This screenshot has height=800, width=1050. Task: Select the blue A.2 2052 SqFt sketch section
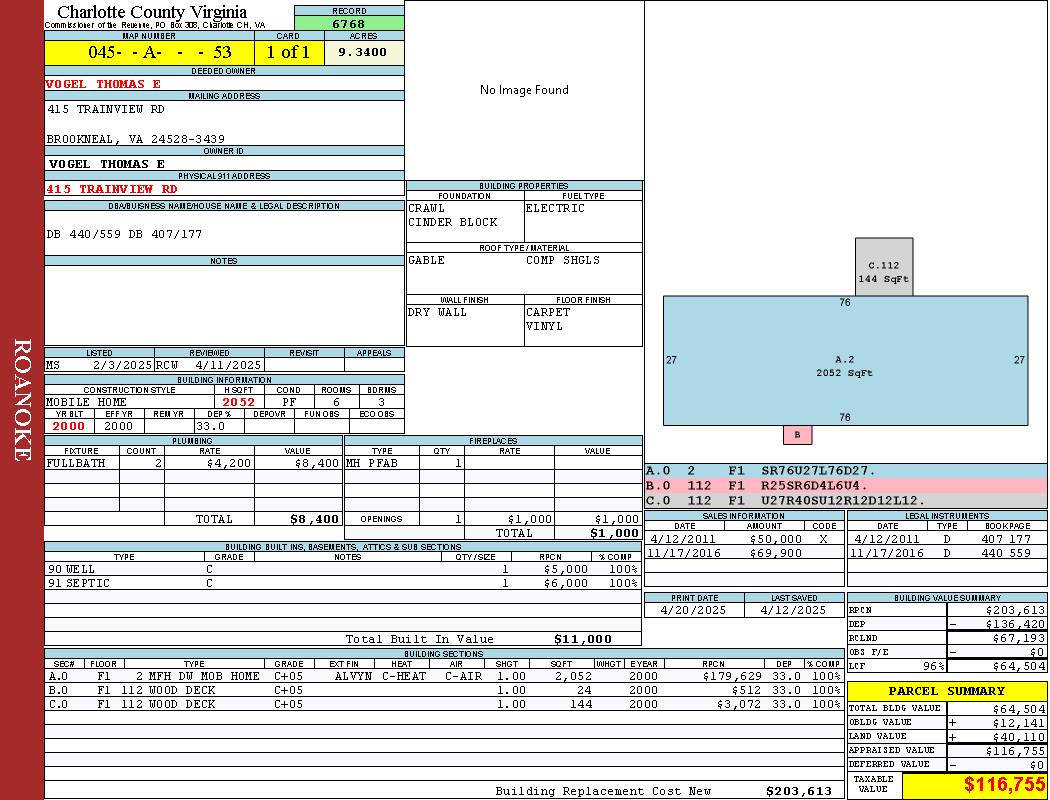[845, 366]
